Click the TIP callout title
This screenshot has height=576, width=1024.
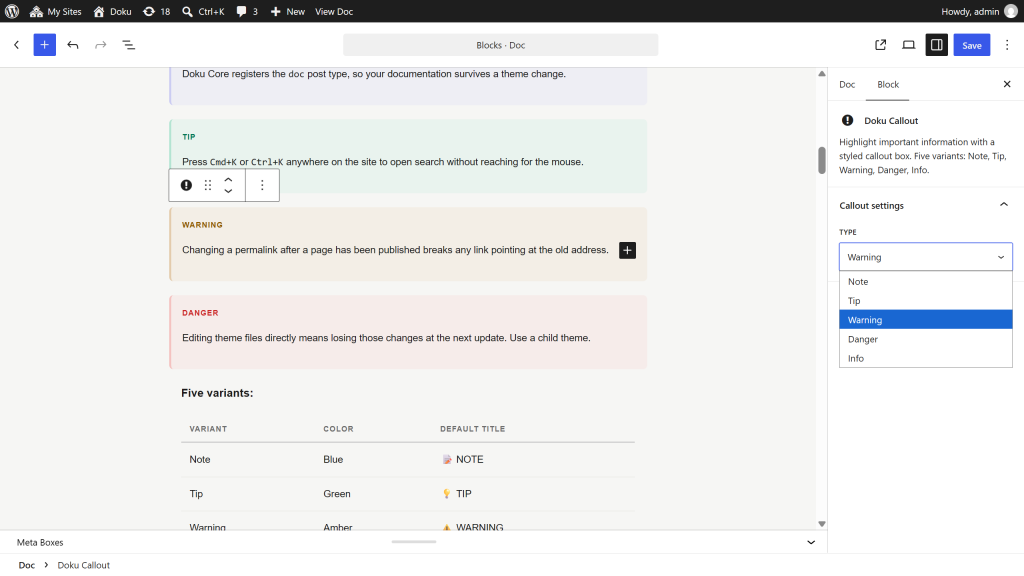click(x=189, y=136)
